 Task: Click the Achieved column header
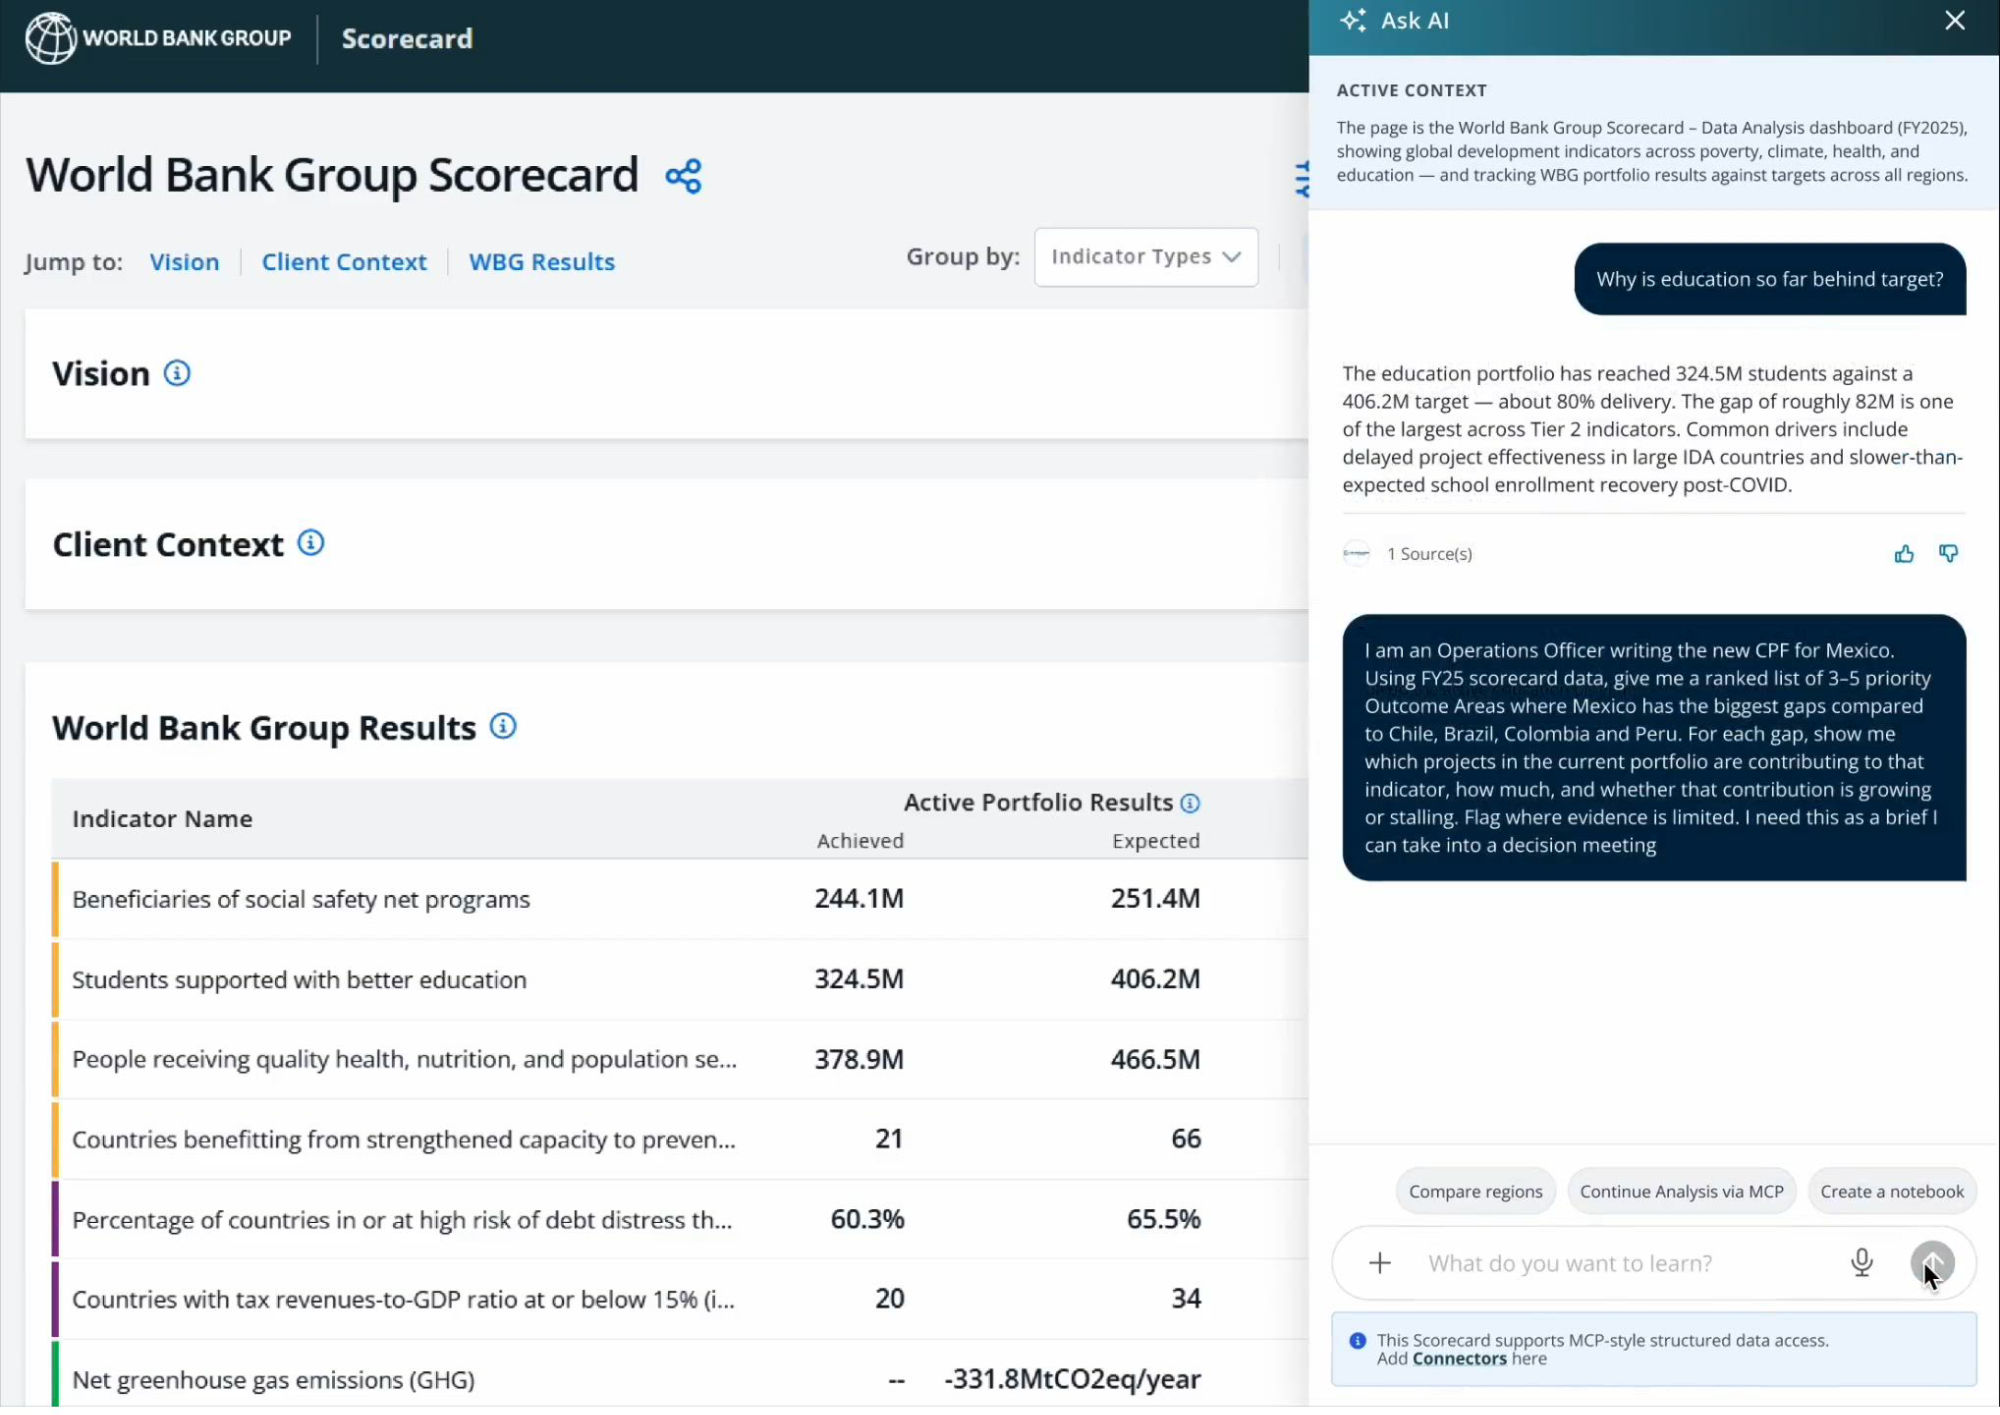point(860,841)
